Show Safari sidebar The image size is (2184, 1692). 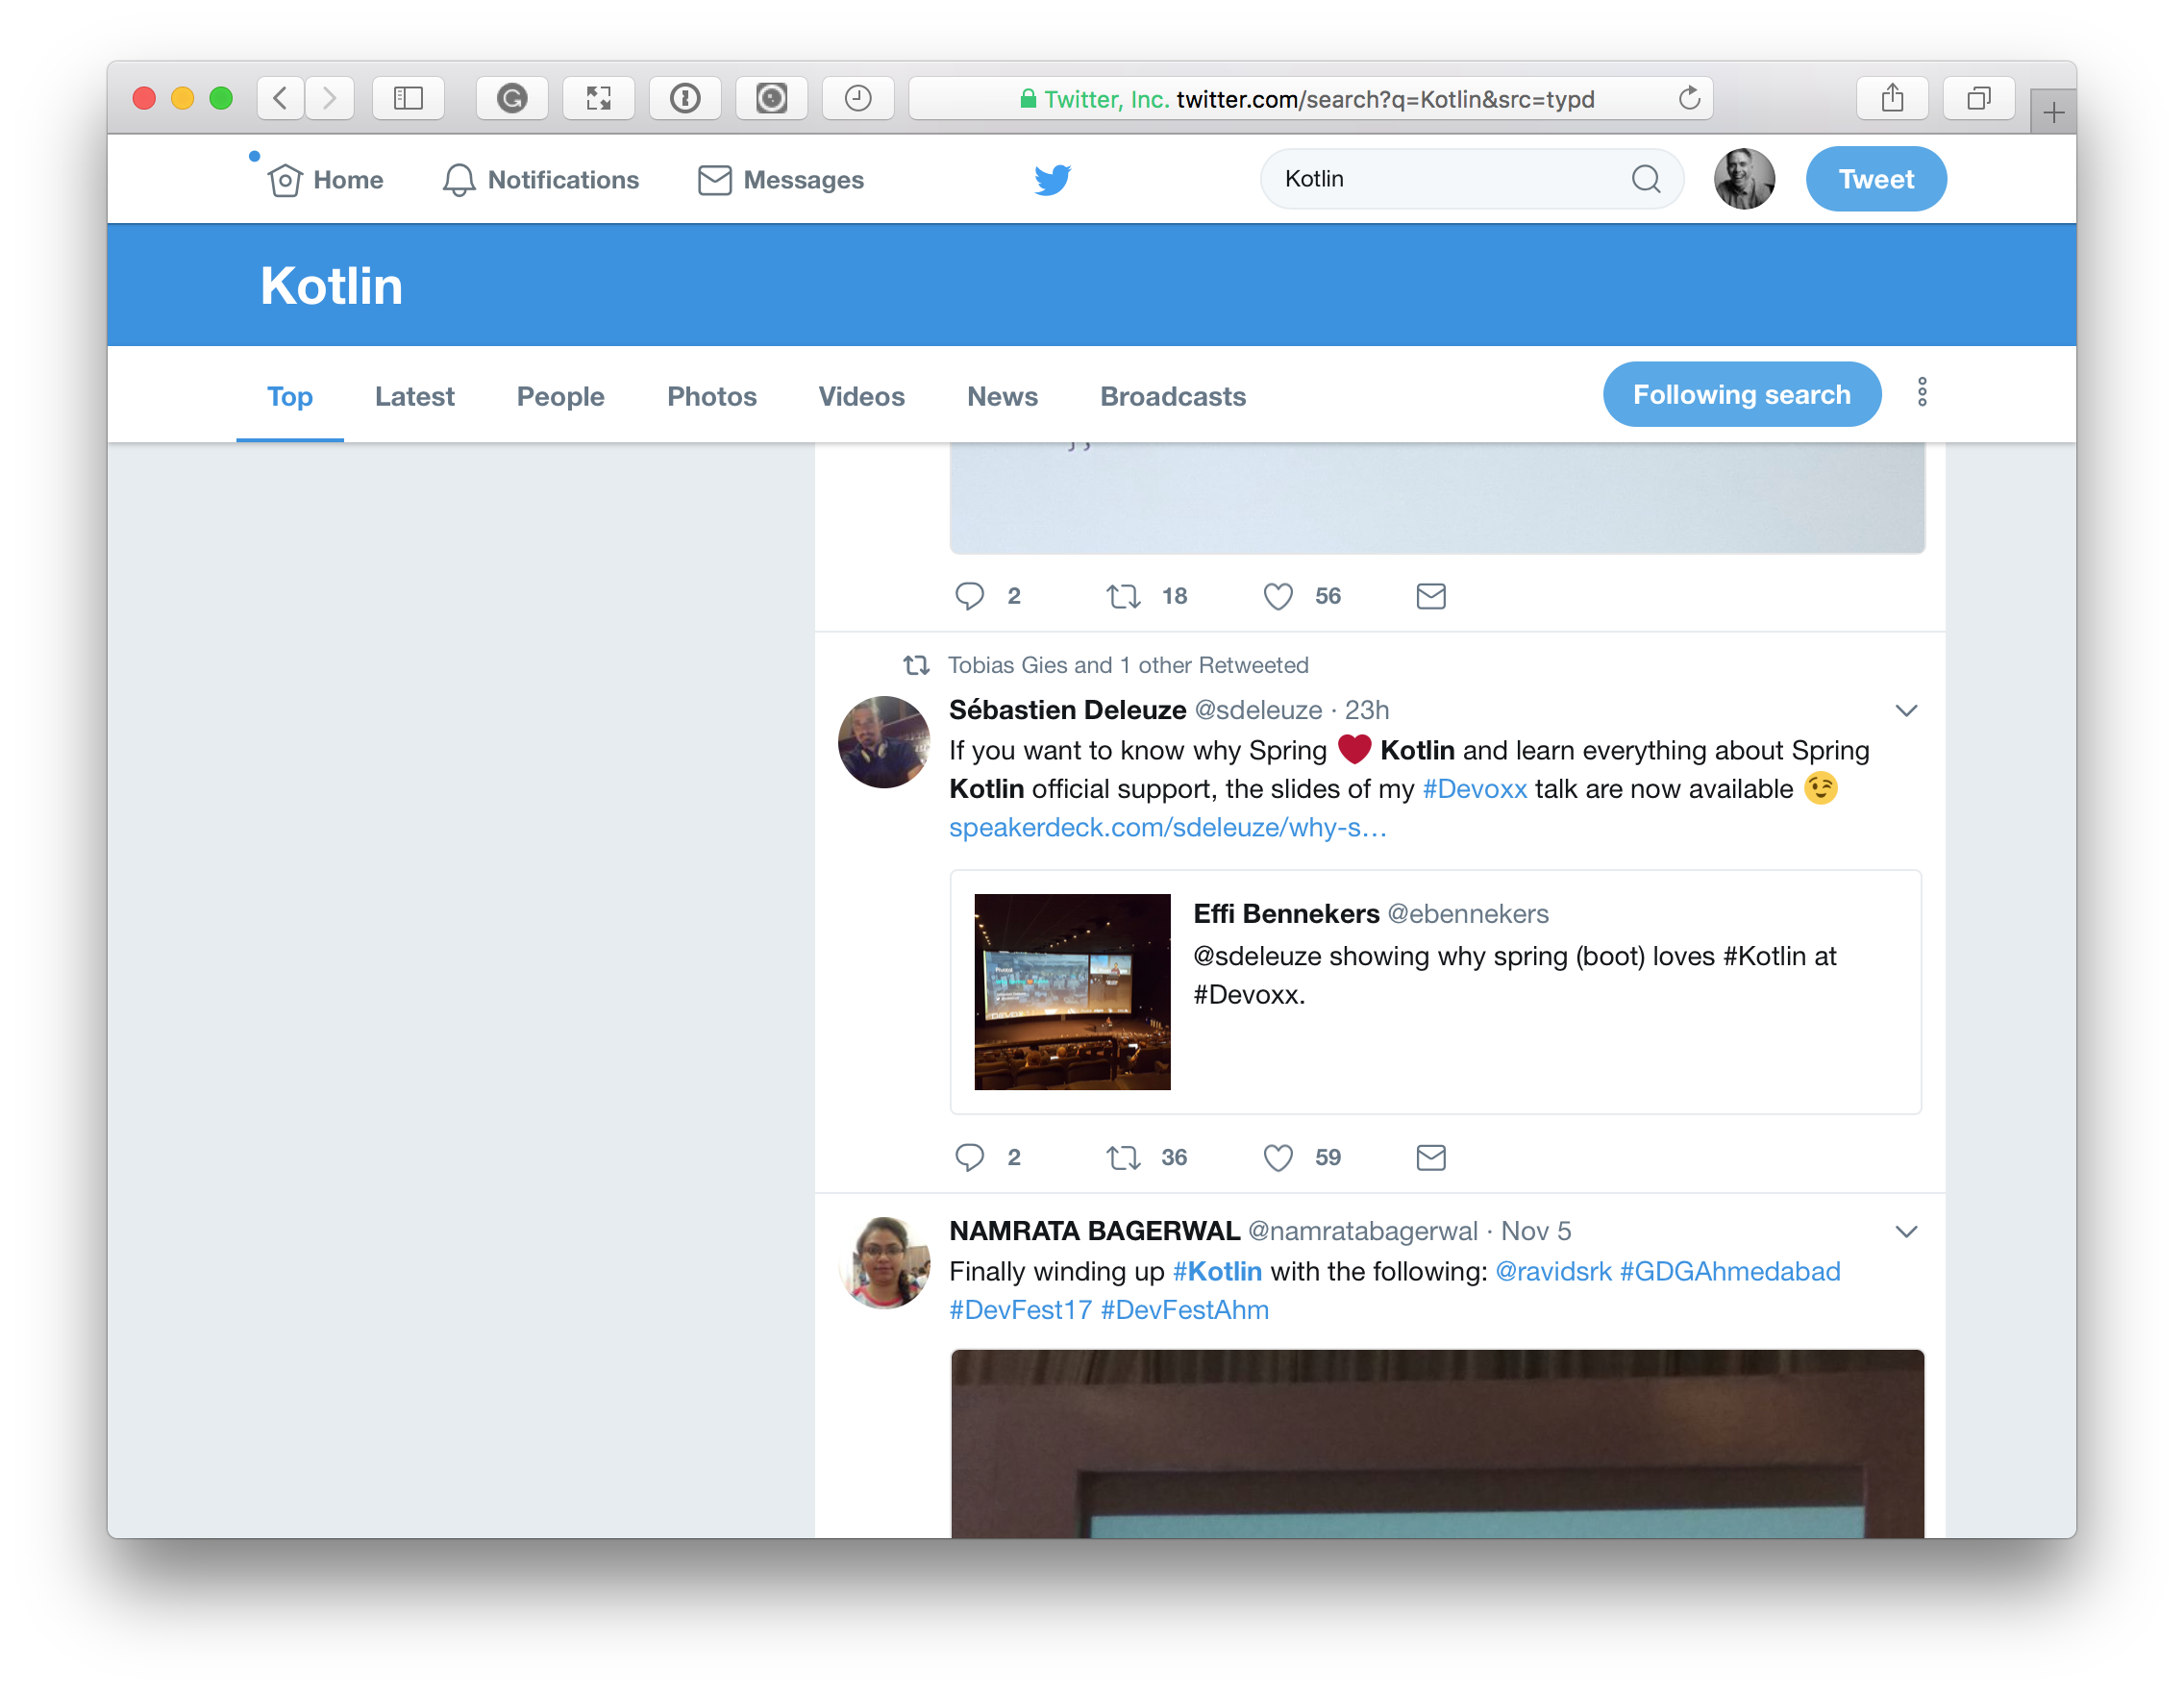[x=408, y=98]
